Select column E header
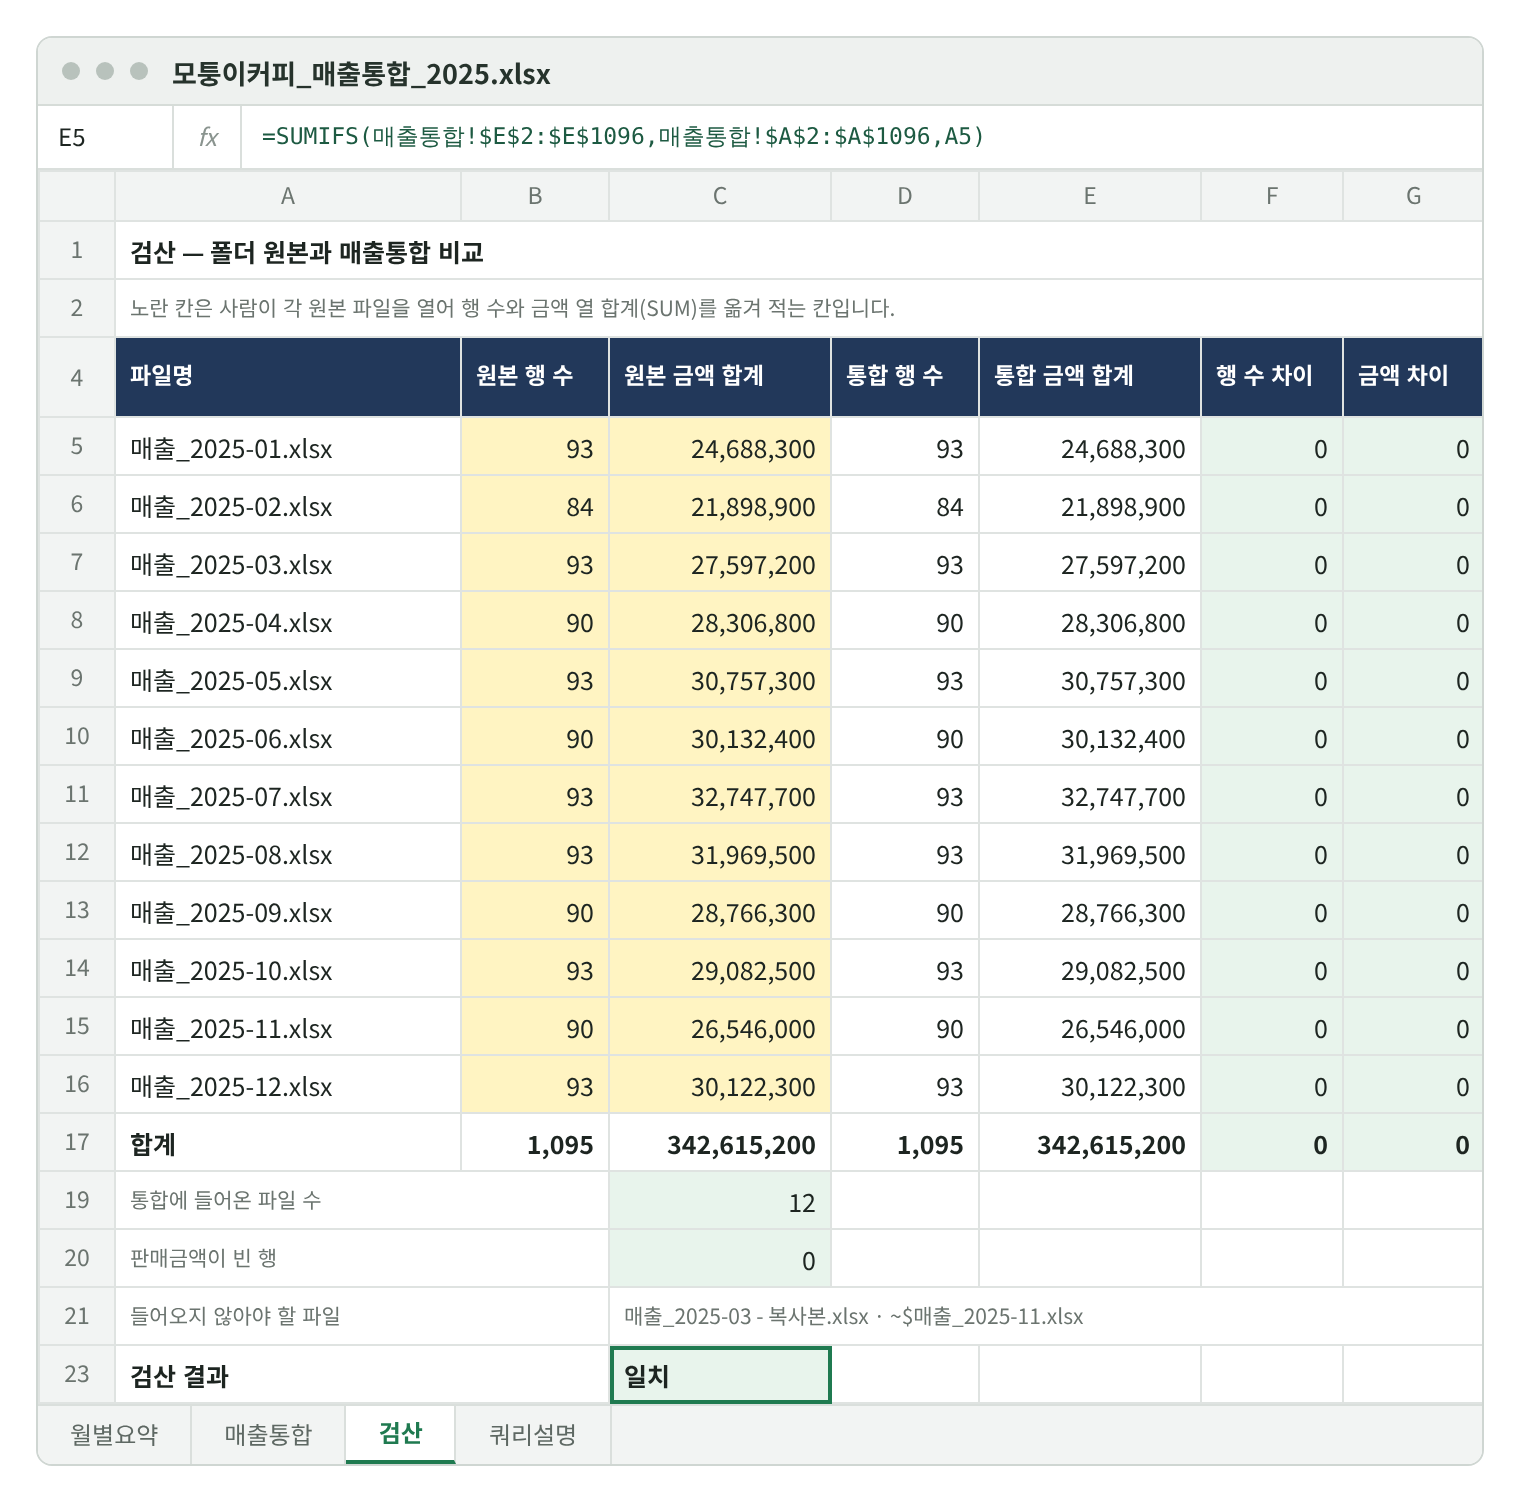This screenshot has width=1520, height=1502. pyautogui.click(x=1090, y=196)
